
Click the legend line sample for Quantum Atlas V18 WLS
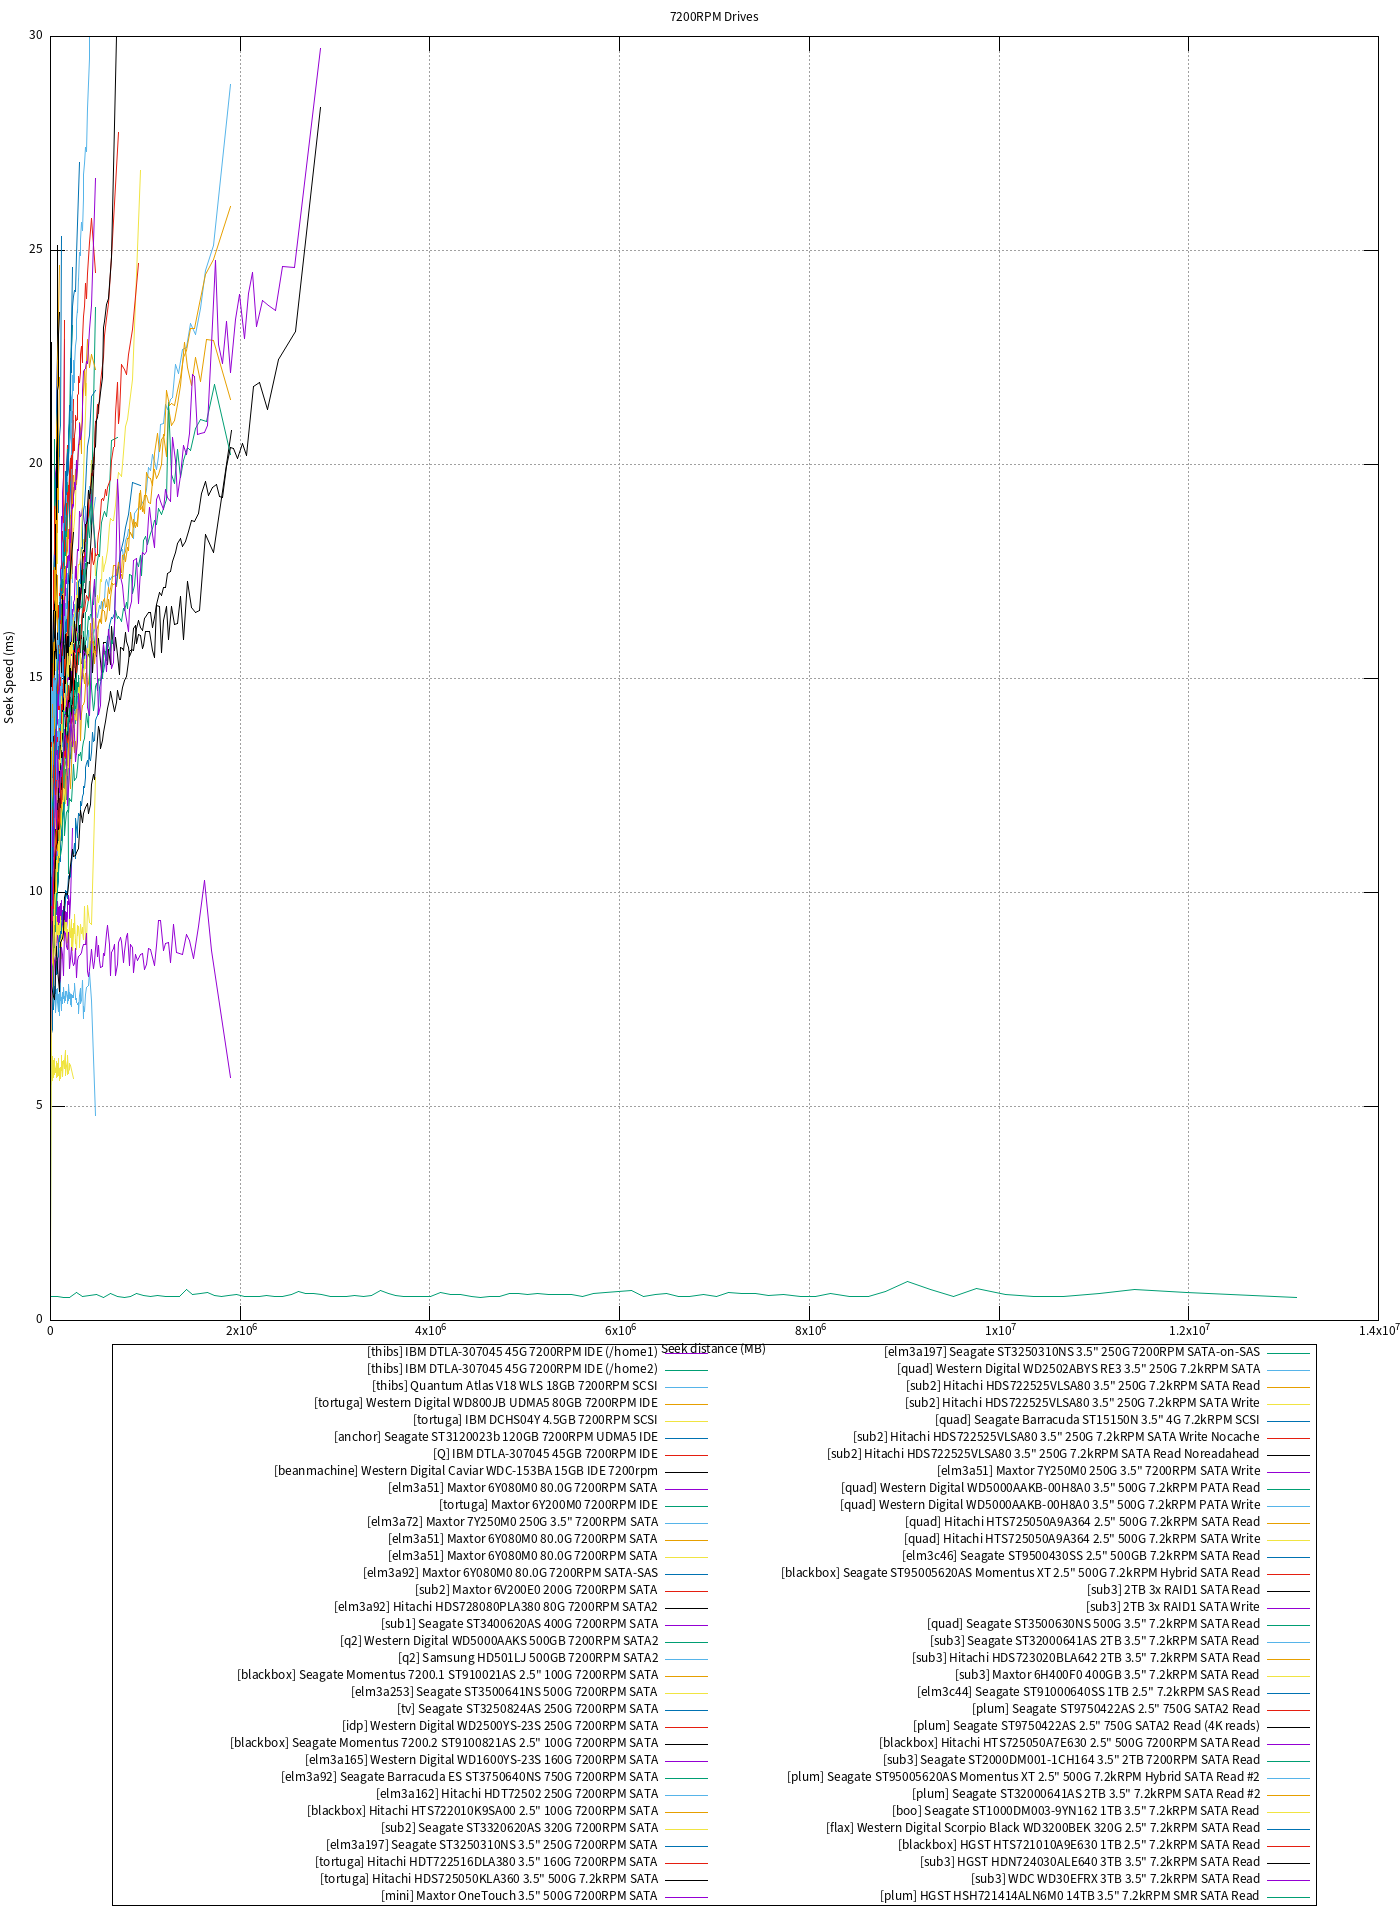tap(686, 1386)
